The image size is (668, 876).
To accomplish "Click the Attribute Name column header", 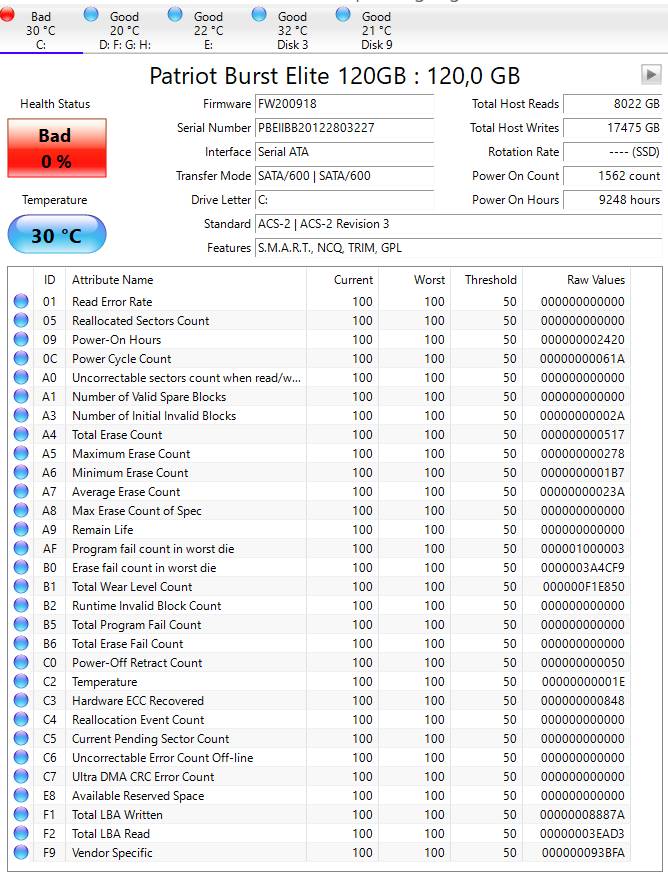I will click(x=186, y=280).
